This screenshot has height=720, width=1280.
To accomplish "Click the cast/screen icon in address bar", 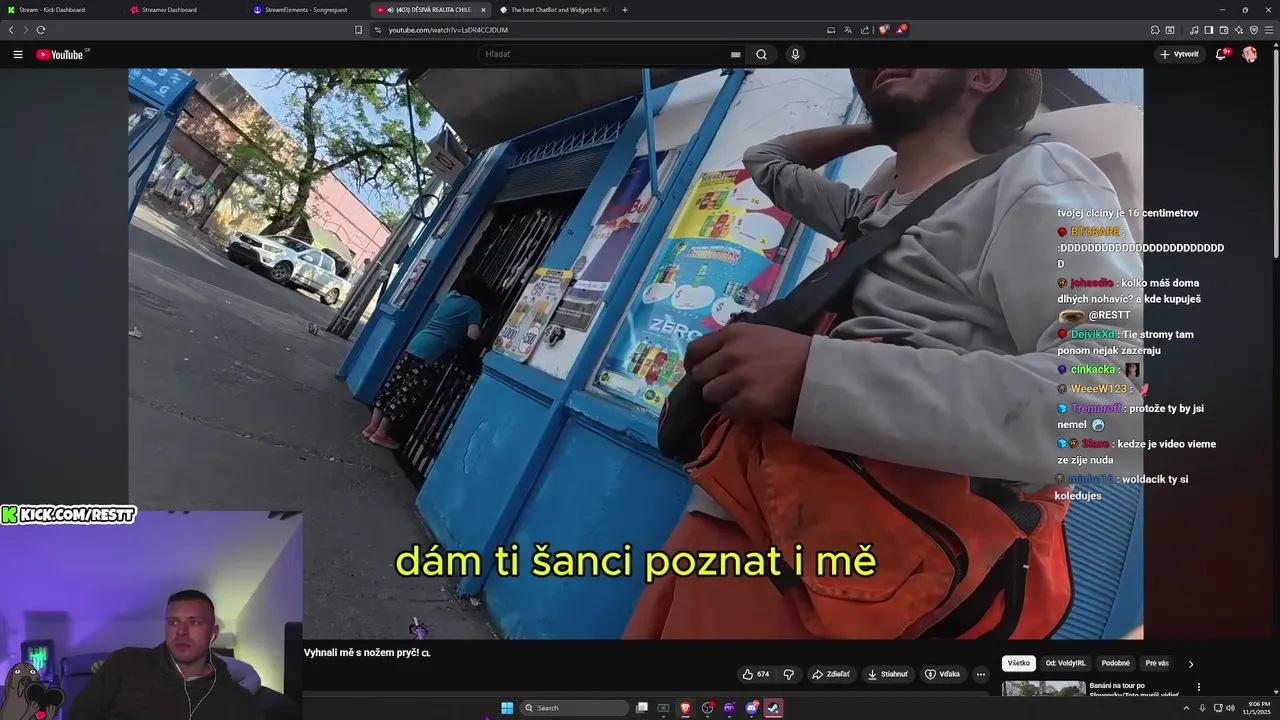I will (831, 30).
